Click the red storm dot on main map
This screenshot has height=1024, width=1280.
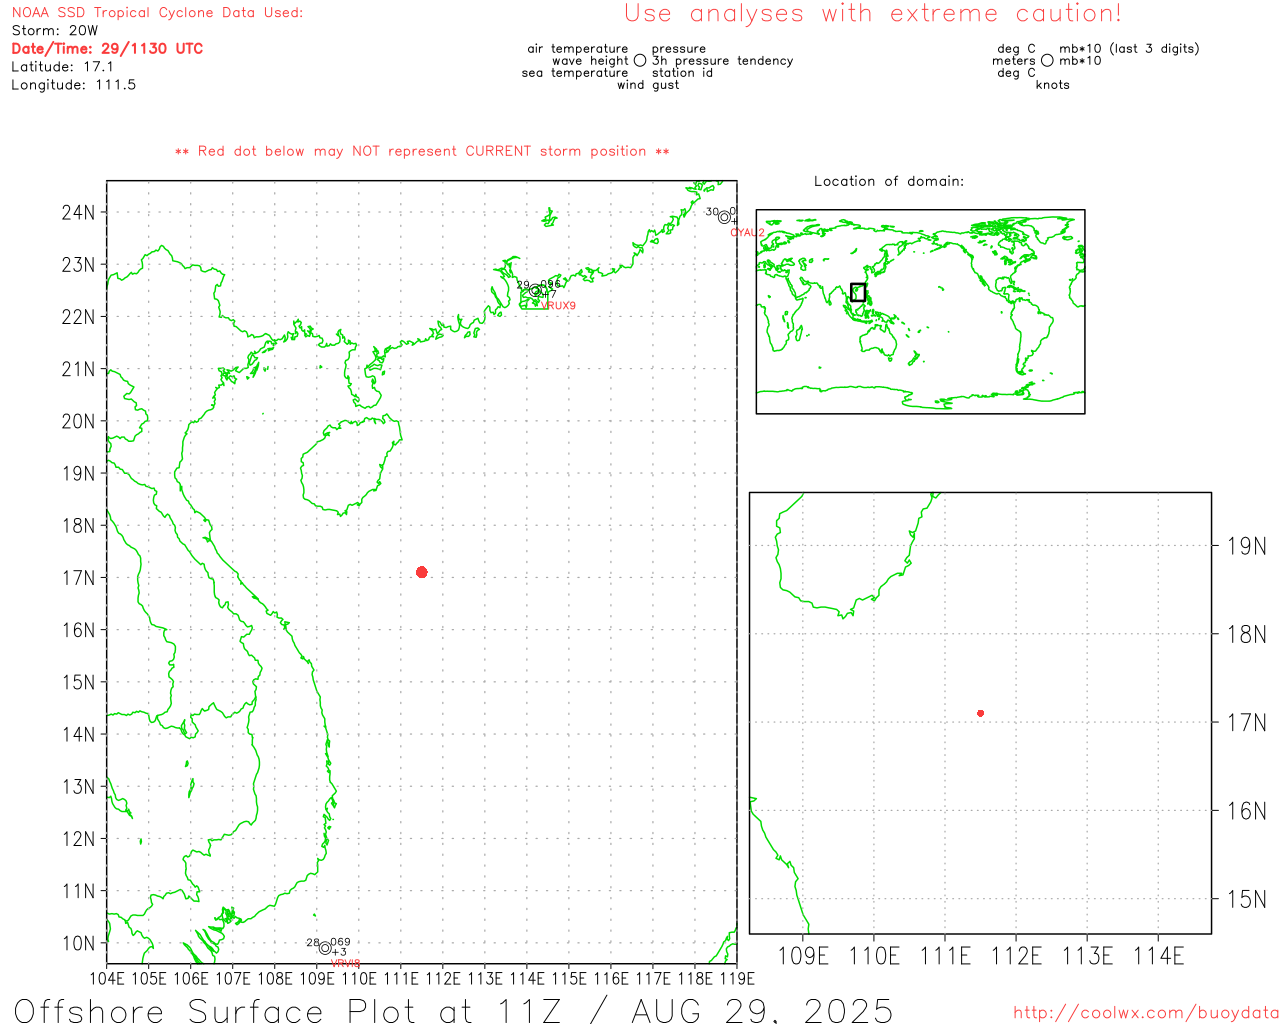[x=421, y=572]
